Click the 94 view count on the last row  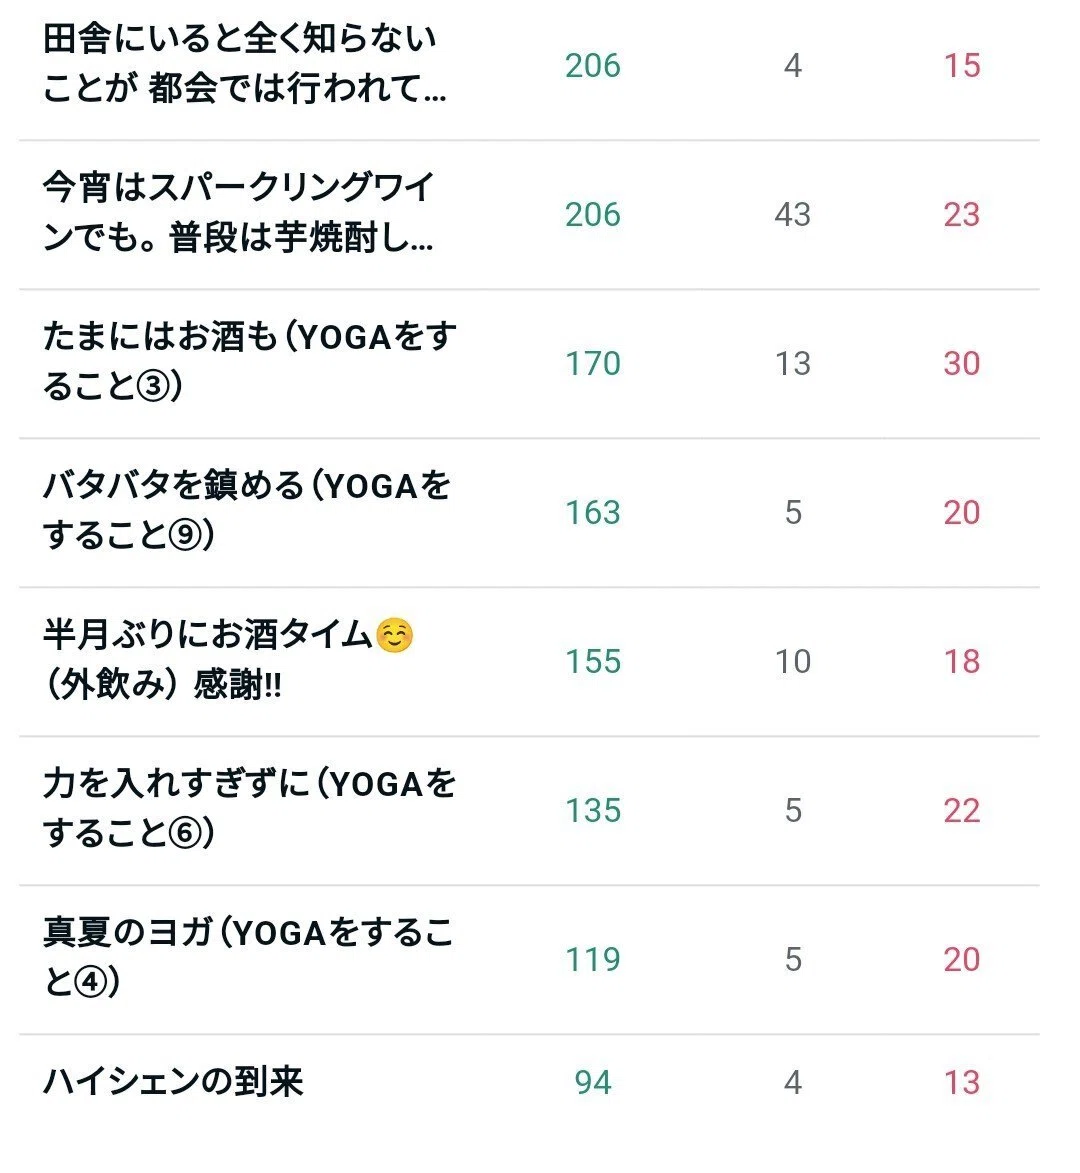[593, 1082]
